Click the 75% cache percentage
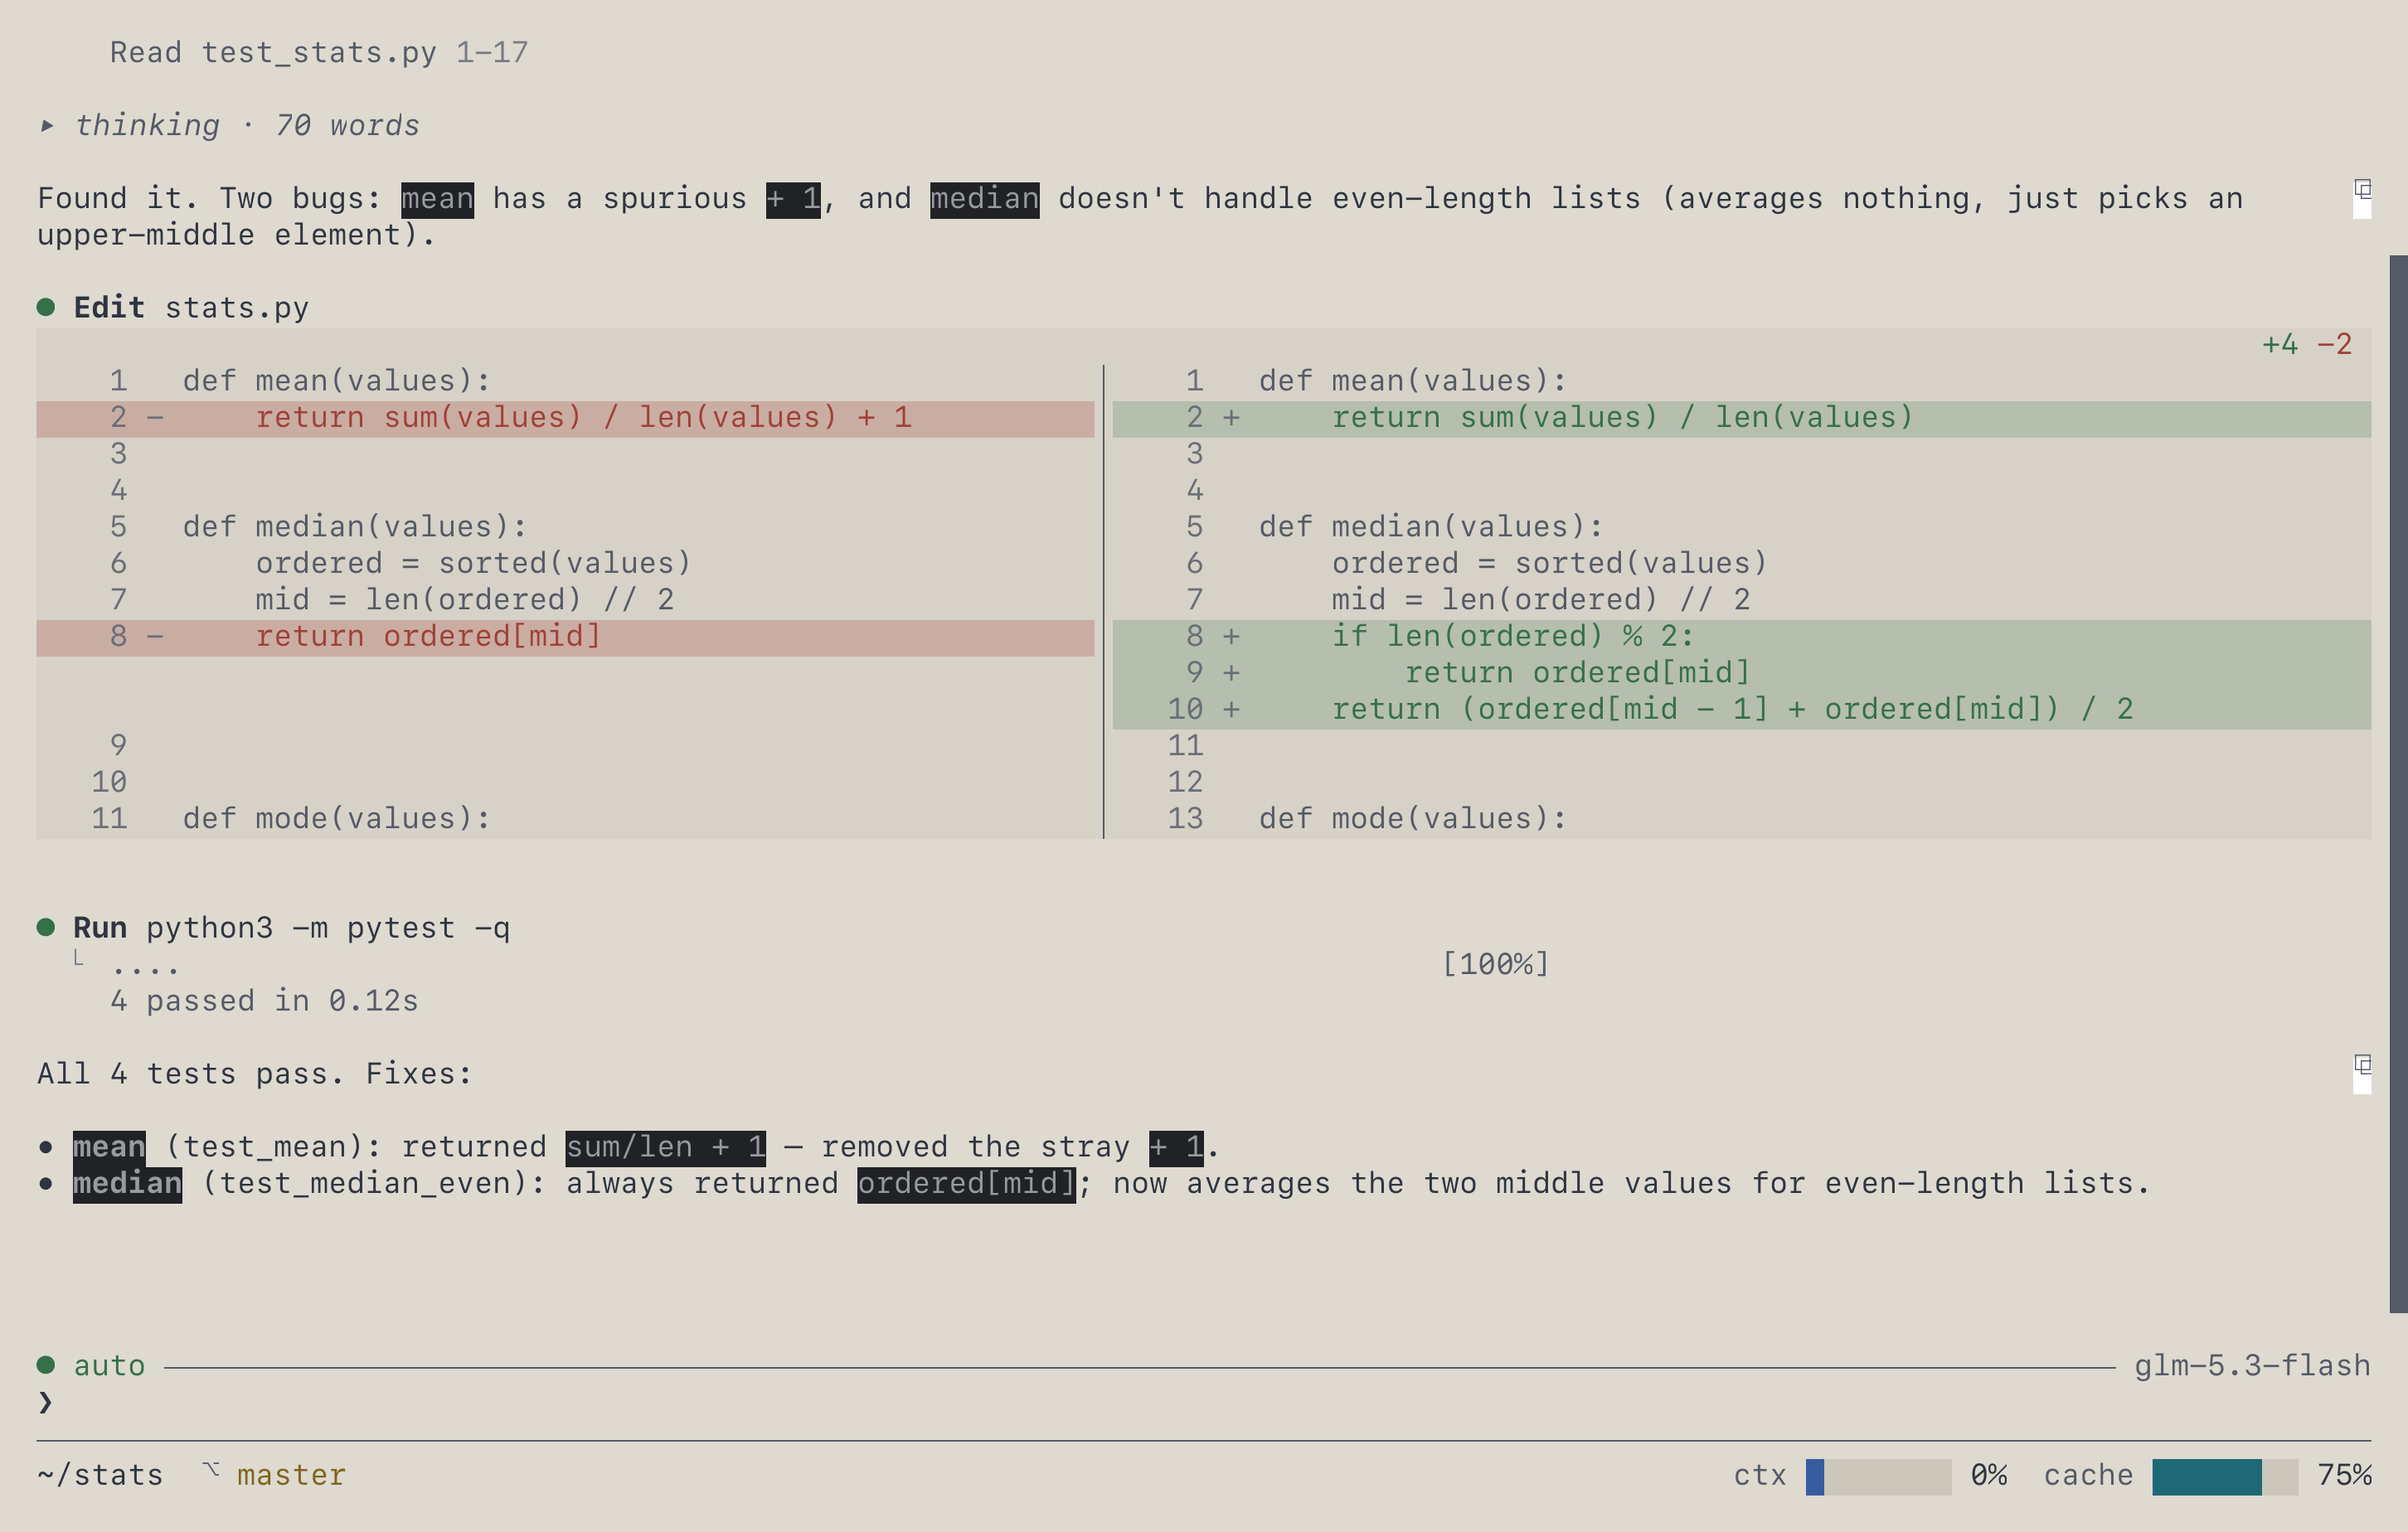2408x1532 pixels. 2344,1475
